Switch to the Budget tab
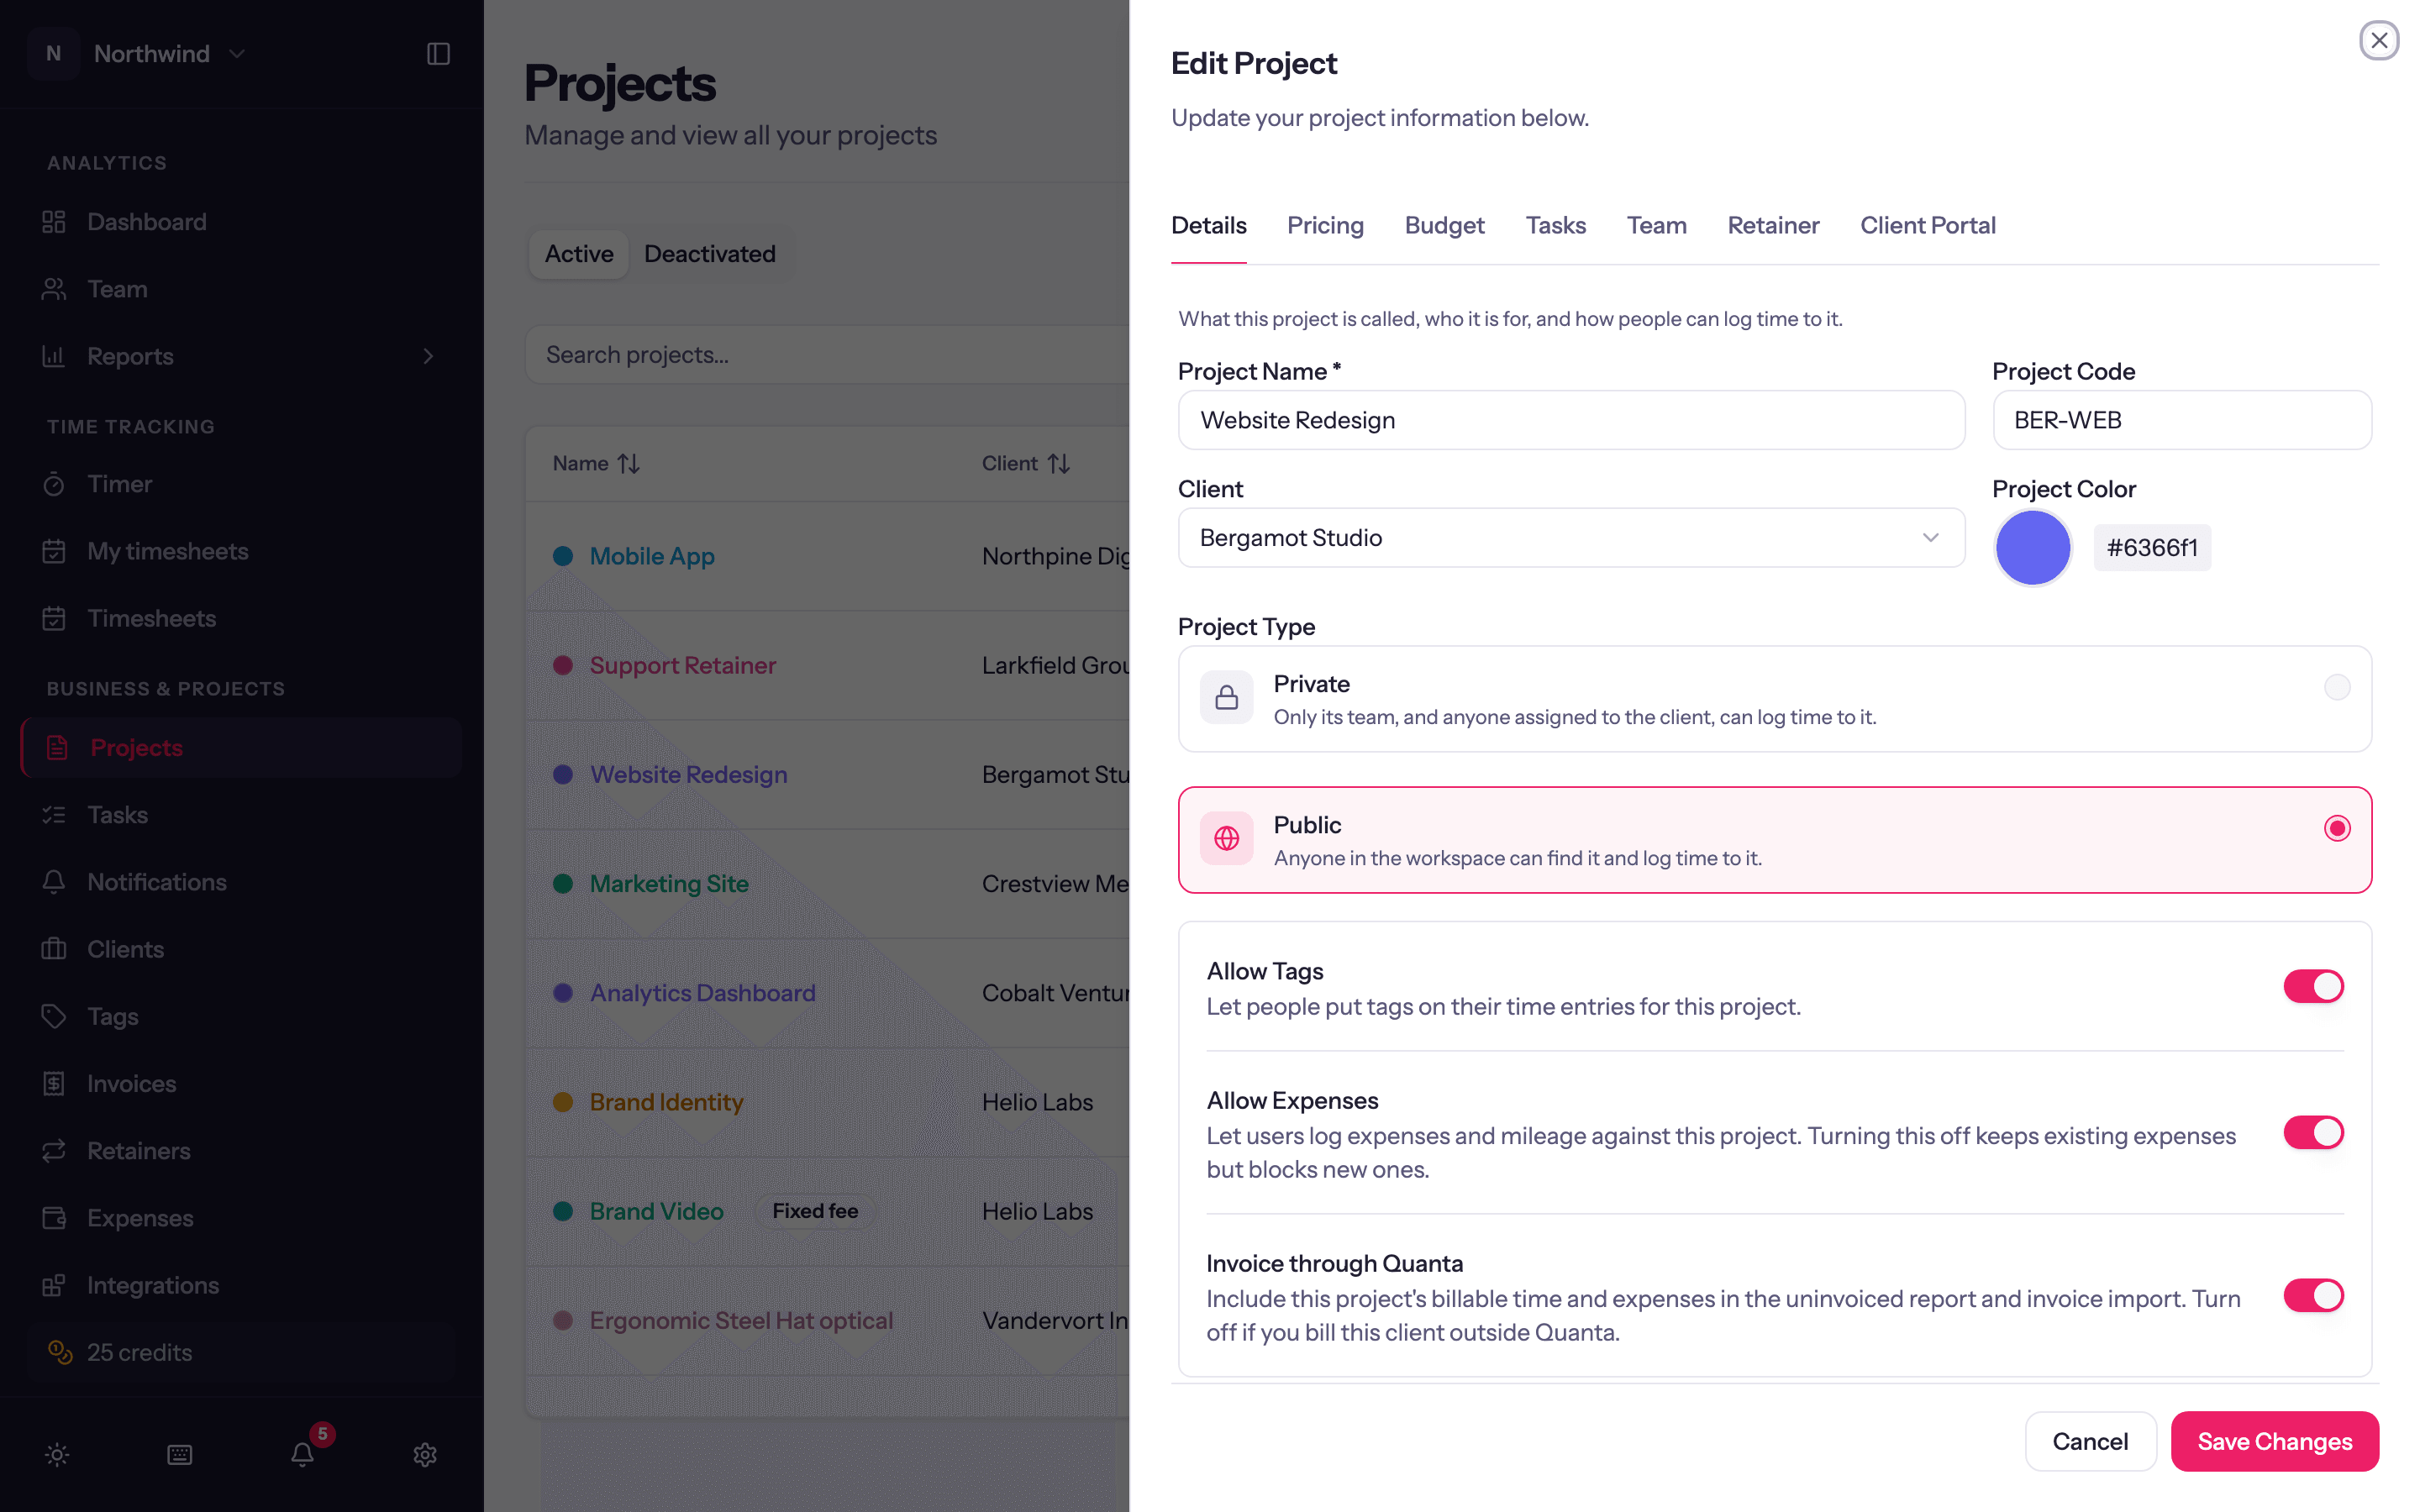The width and height of the screenshot is (2420, 1512). (1444, 226)
